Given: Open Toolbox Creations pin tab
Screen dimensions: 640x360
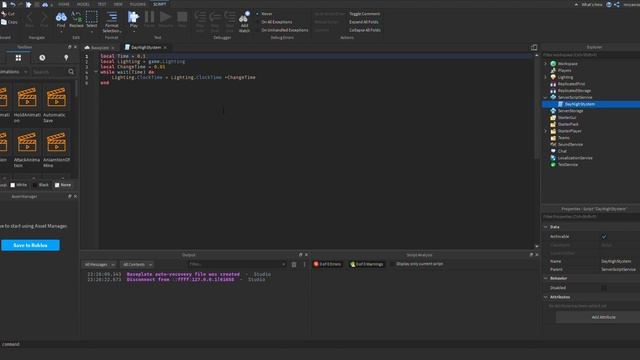Looking at the screenshot, I should [x=66, y=58].
